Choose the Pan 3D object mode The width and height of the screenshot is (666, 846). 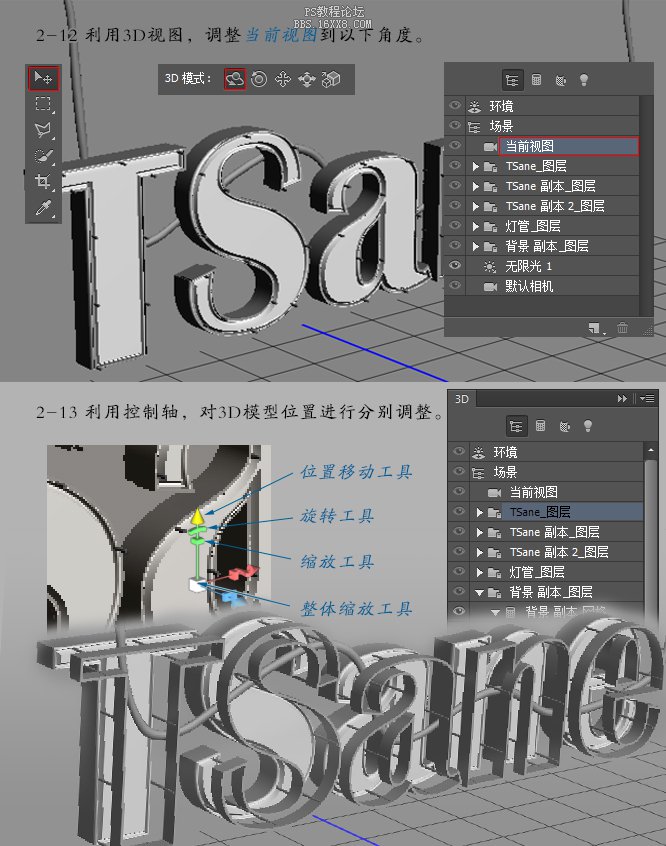[x=283, y=79]
